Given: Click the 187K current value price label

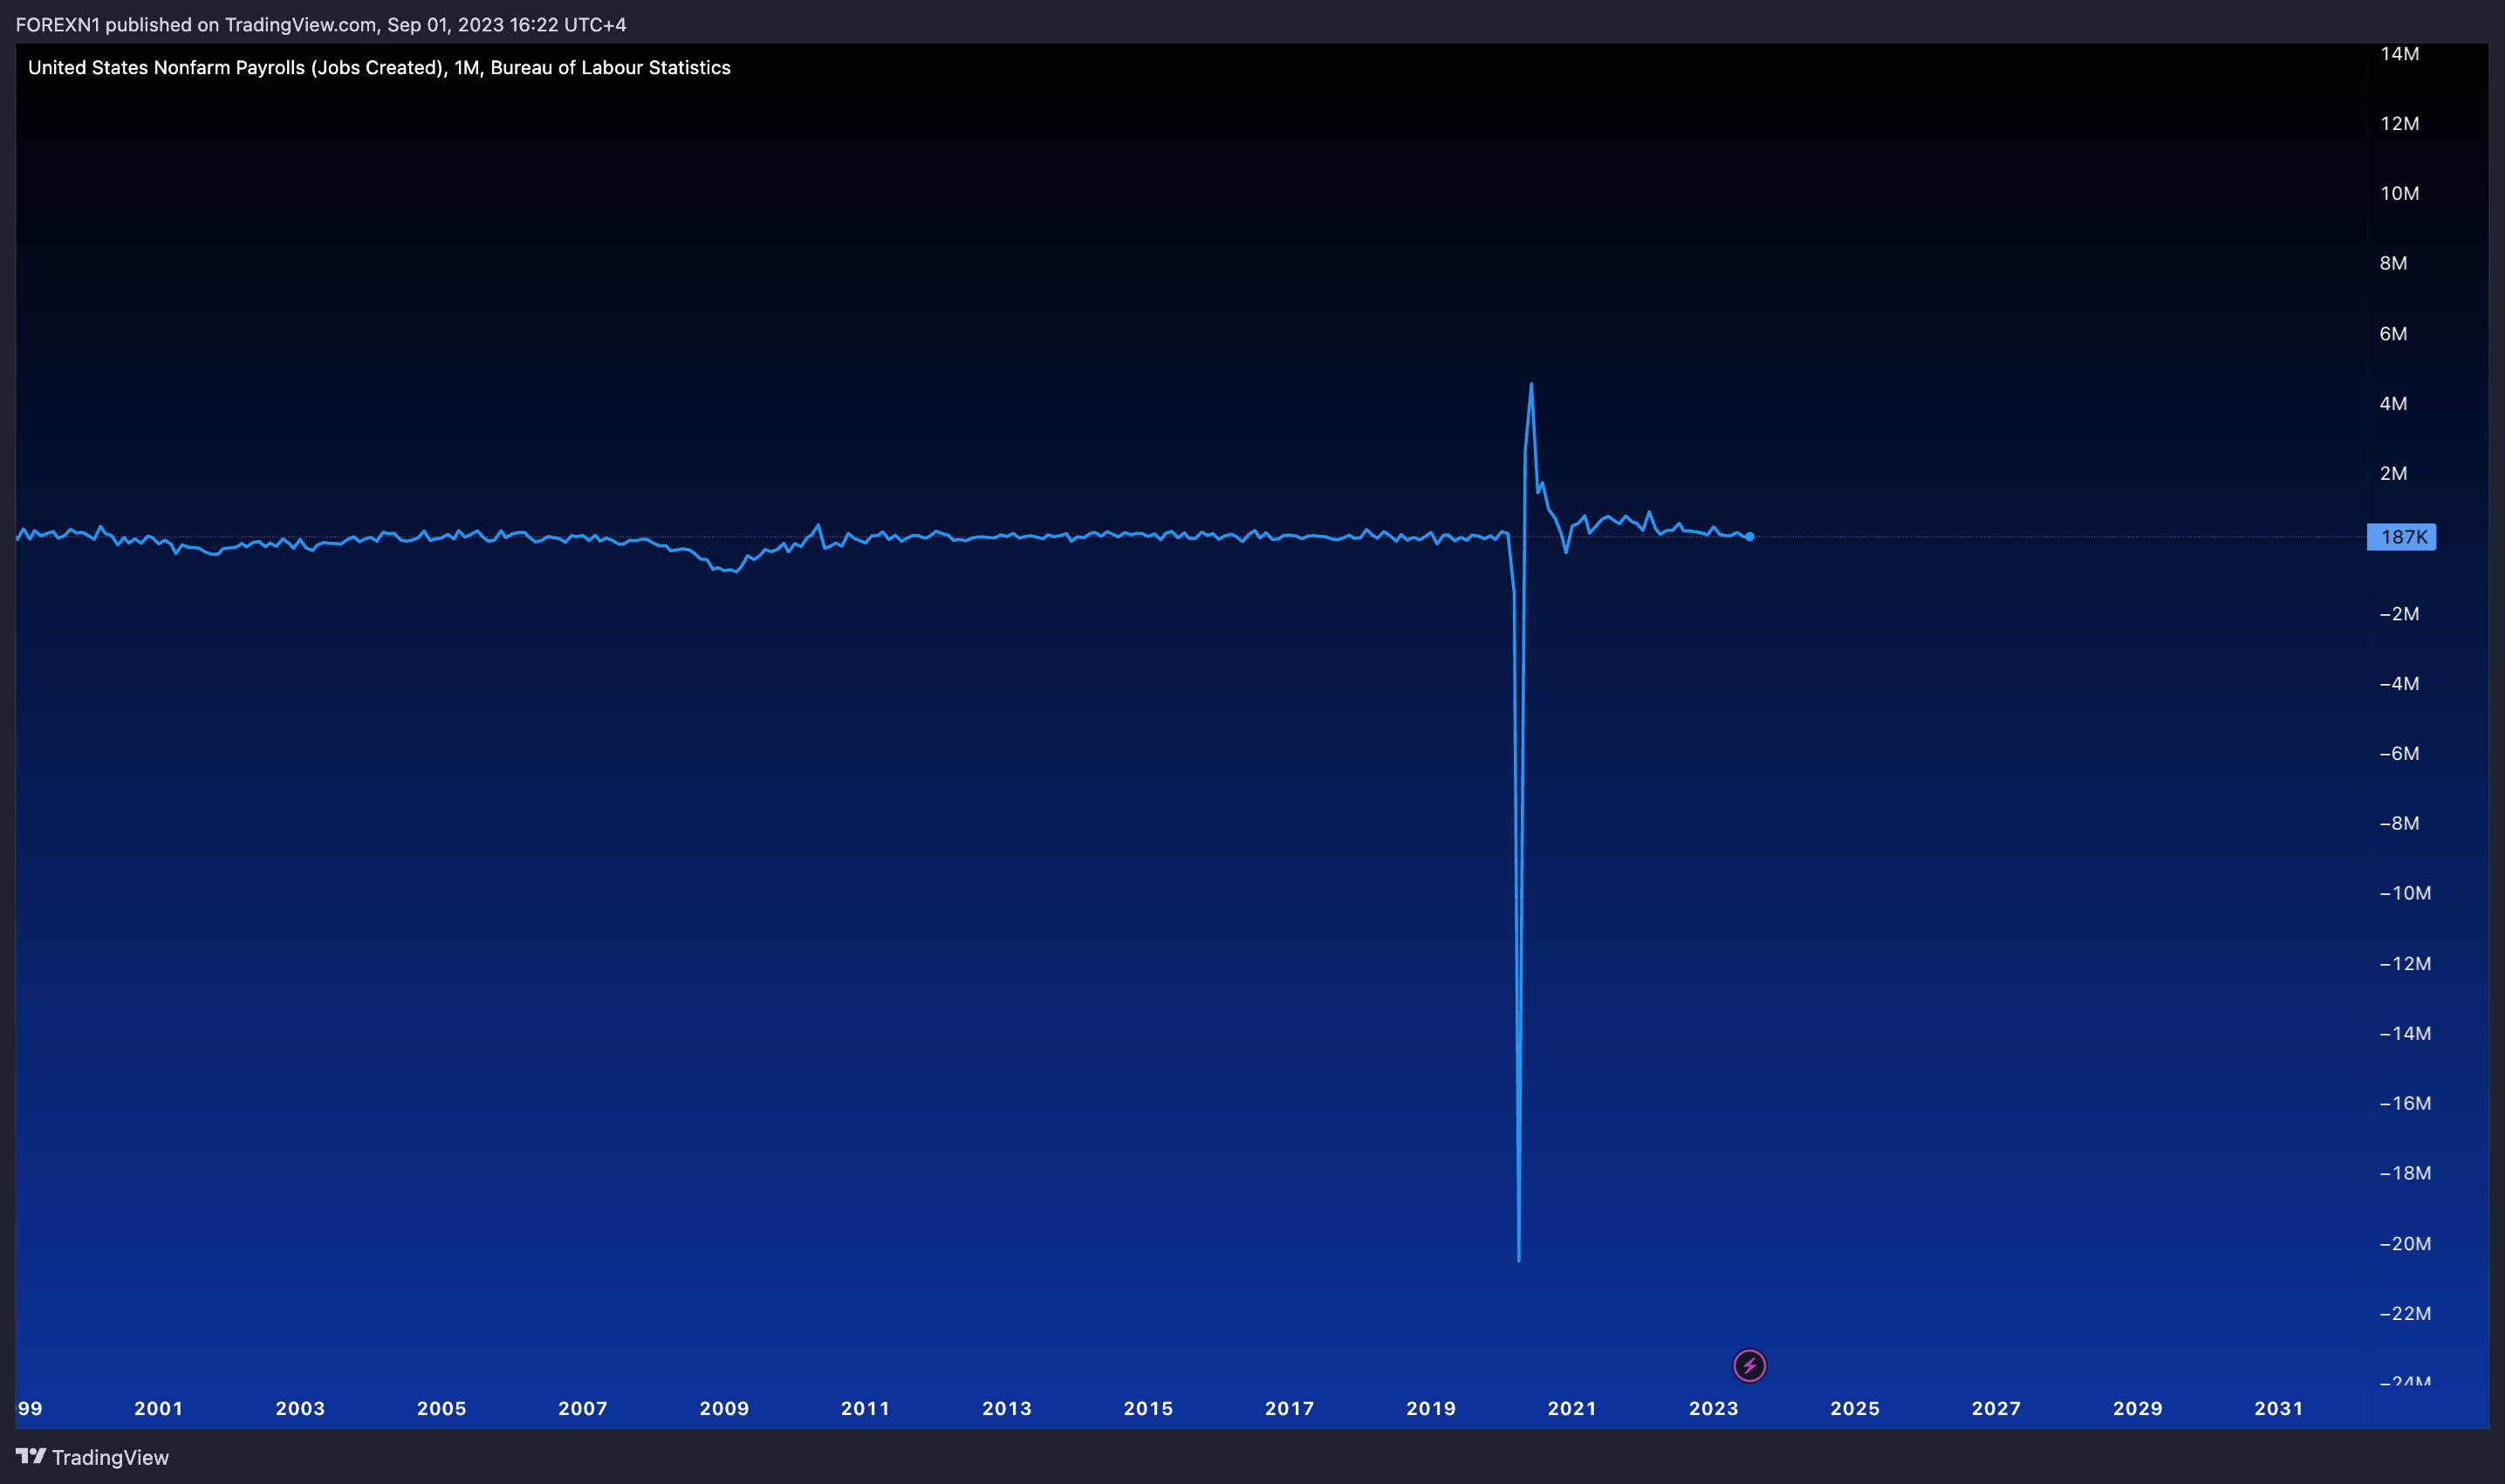Looking at the screenshot, I should tap(2401, 537).
